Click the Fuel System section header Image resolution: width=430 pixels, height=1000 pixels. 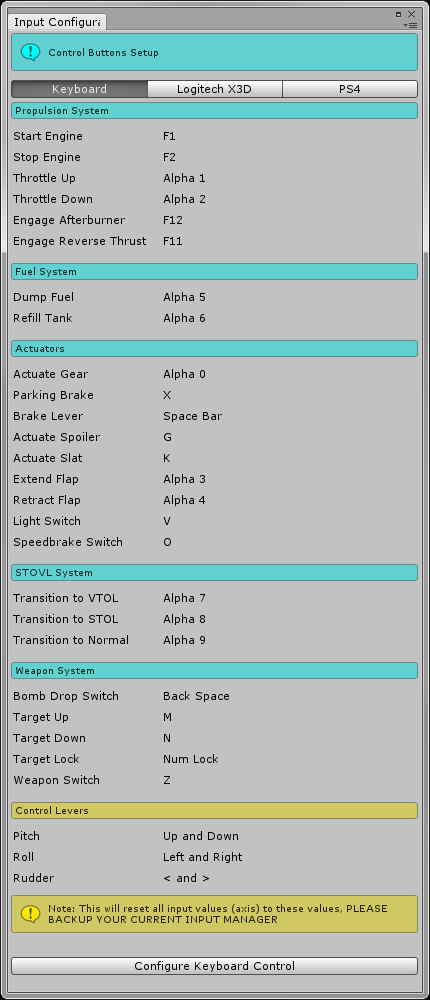214,272
